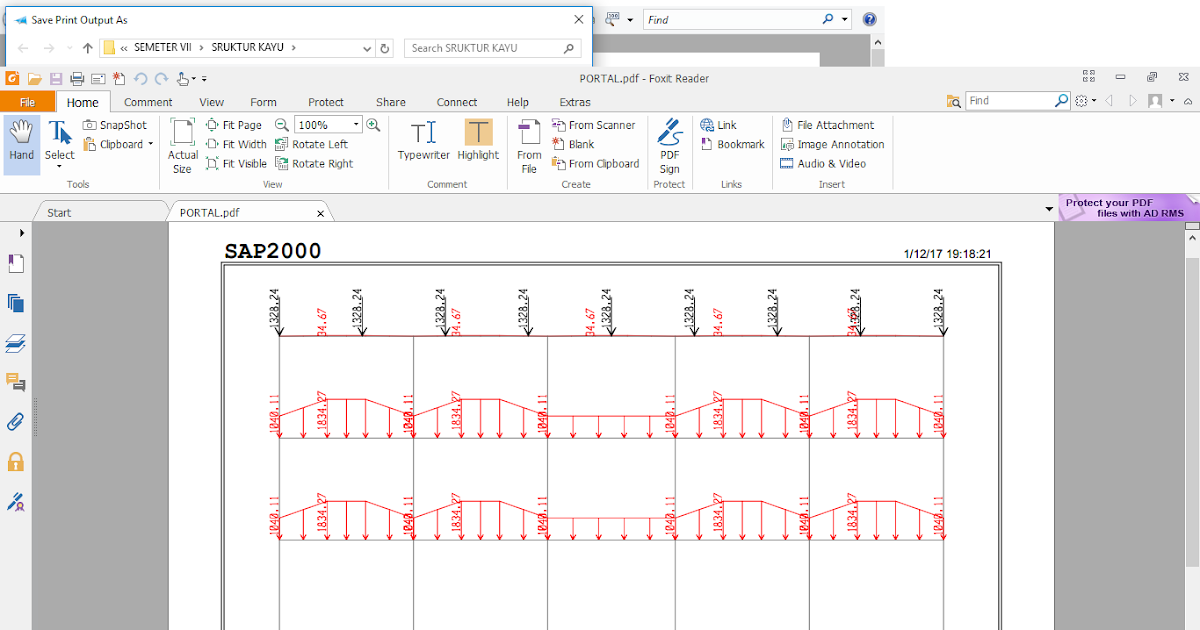Click the Open folder quick-access icon
The height and width of the screenshot is (630, 1200).
point(34,78)
